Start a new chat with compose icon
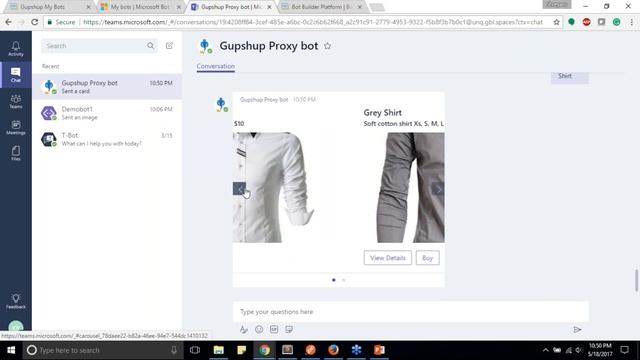 coord(169,46)
